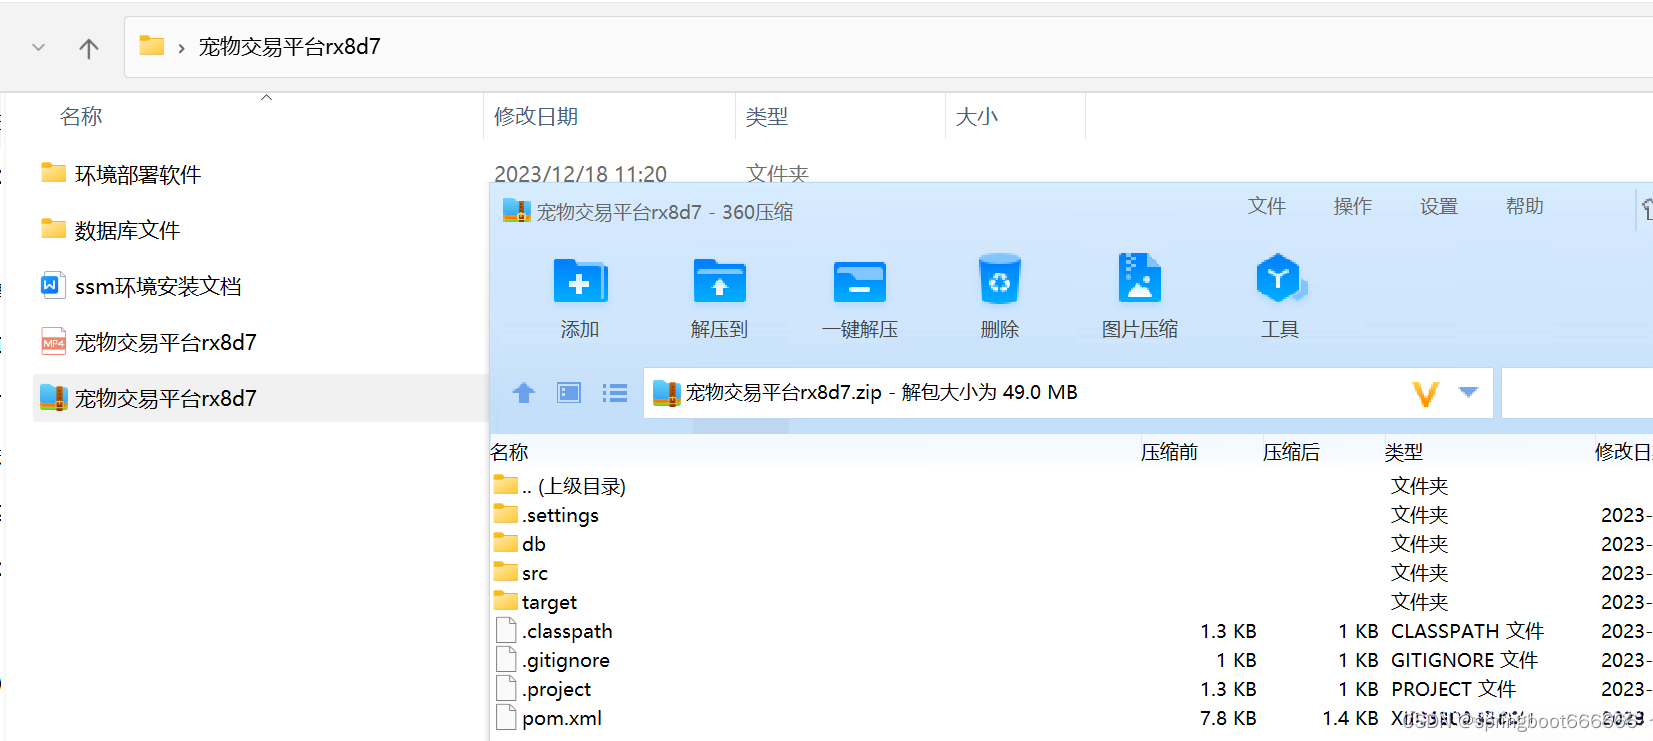
Task: Click the 360压缩 window title icon
Action: coord(516,211)
